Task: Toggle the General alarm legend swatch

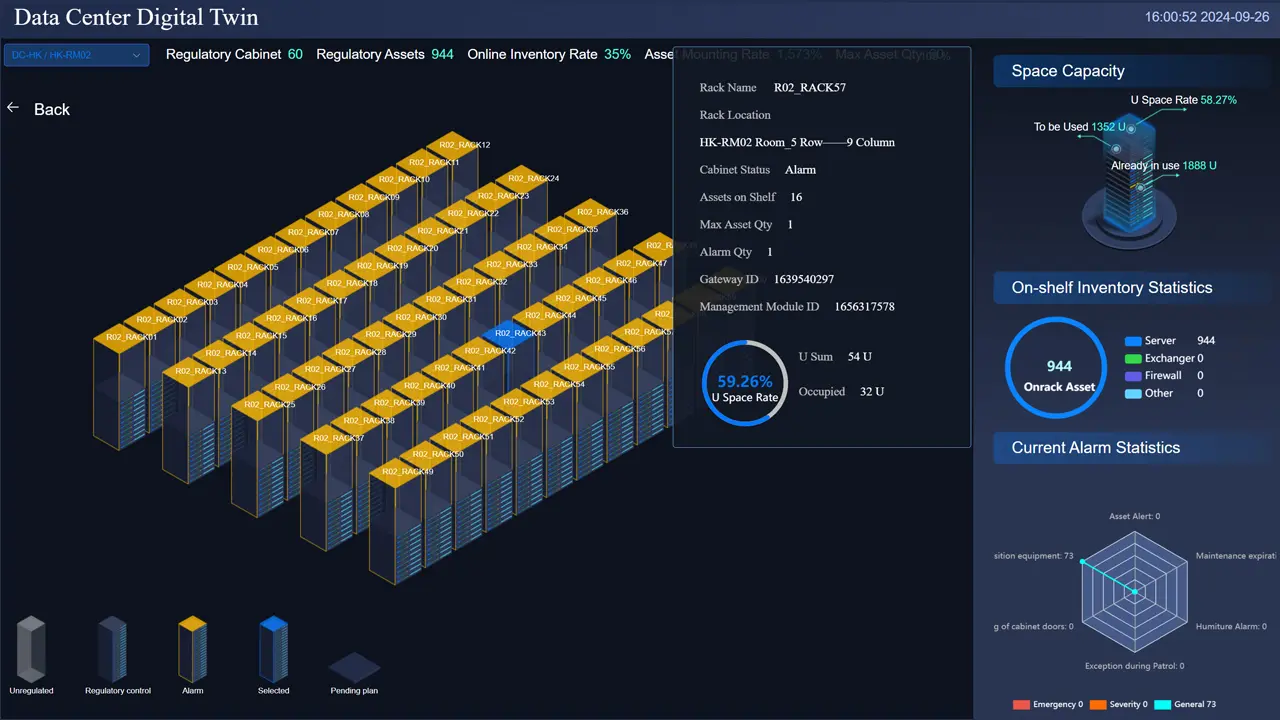Action: point(1163,705)
